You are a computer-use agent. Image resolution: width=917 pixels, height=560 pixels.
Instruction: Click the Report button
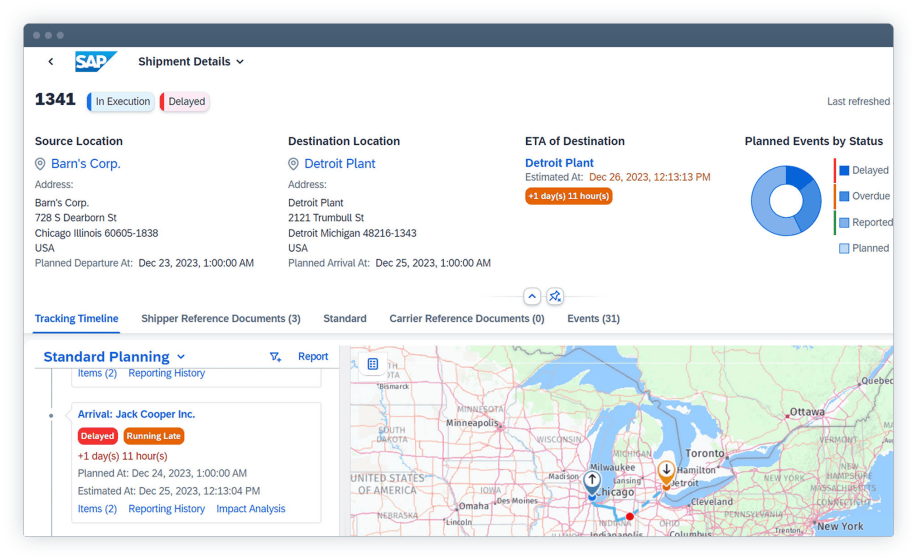click(x=313, y=357)
